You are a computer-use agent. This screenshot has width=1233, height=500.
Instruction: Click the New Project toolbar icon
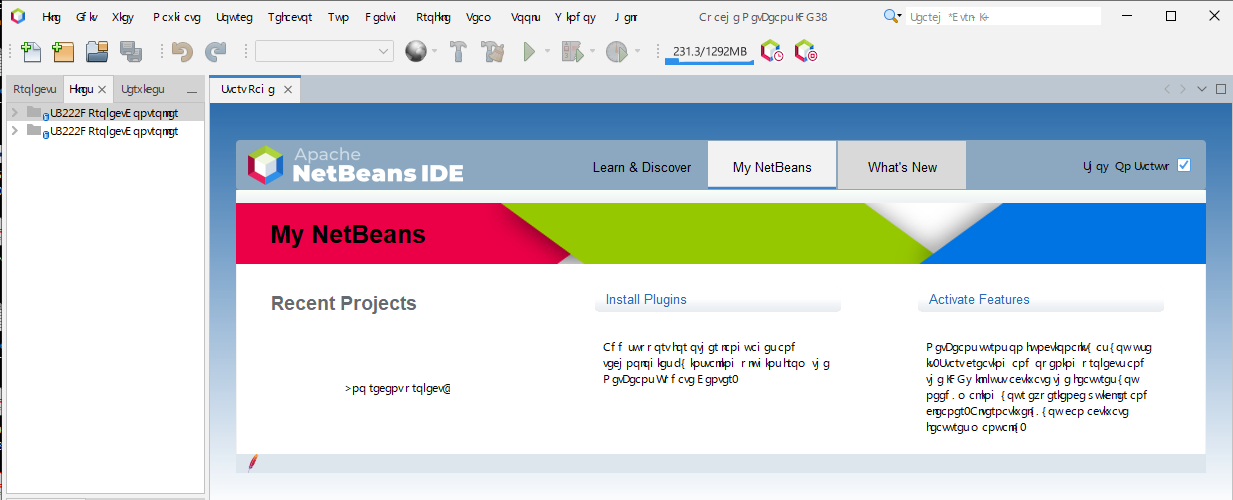[x=63, y=52]
